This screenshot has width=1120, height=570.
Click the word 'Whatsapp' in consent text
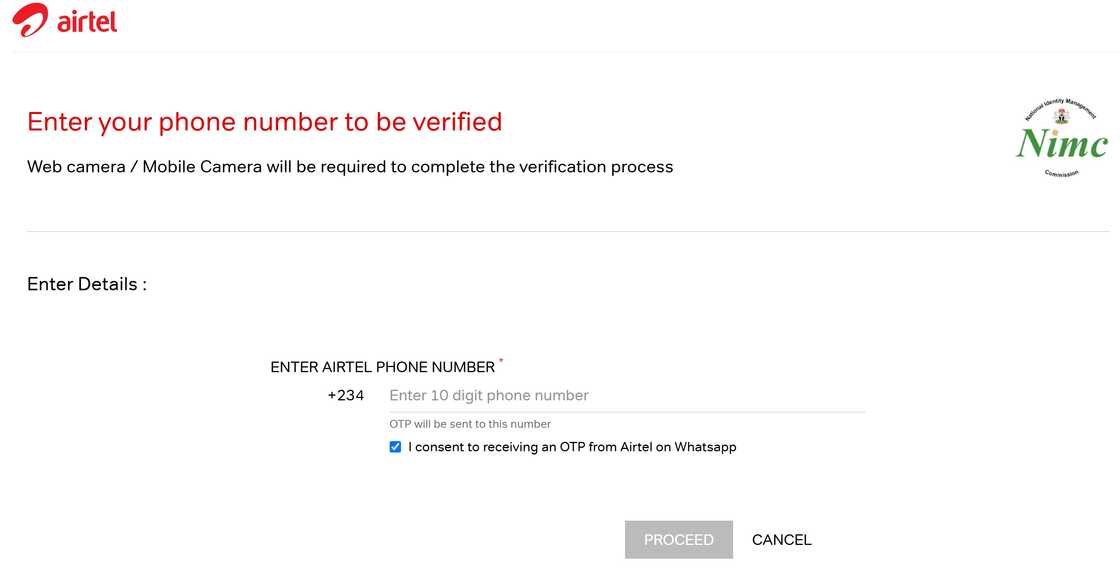[x=705, y=447]
